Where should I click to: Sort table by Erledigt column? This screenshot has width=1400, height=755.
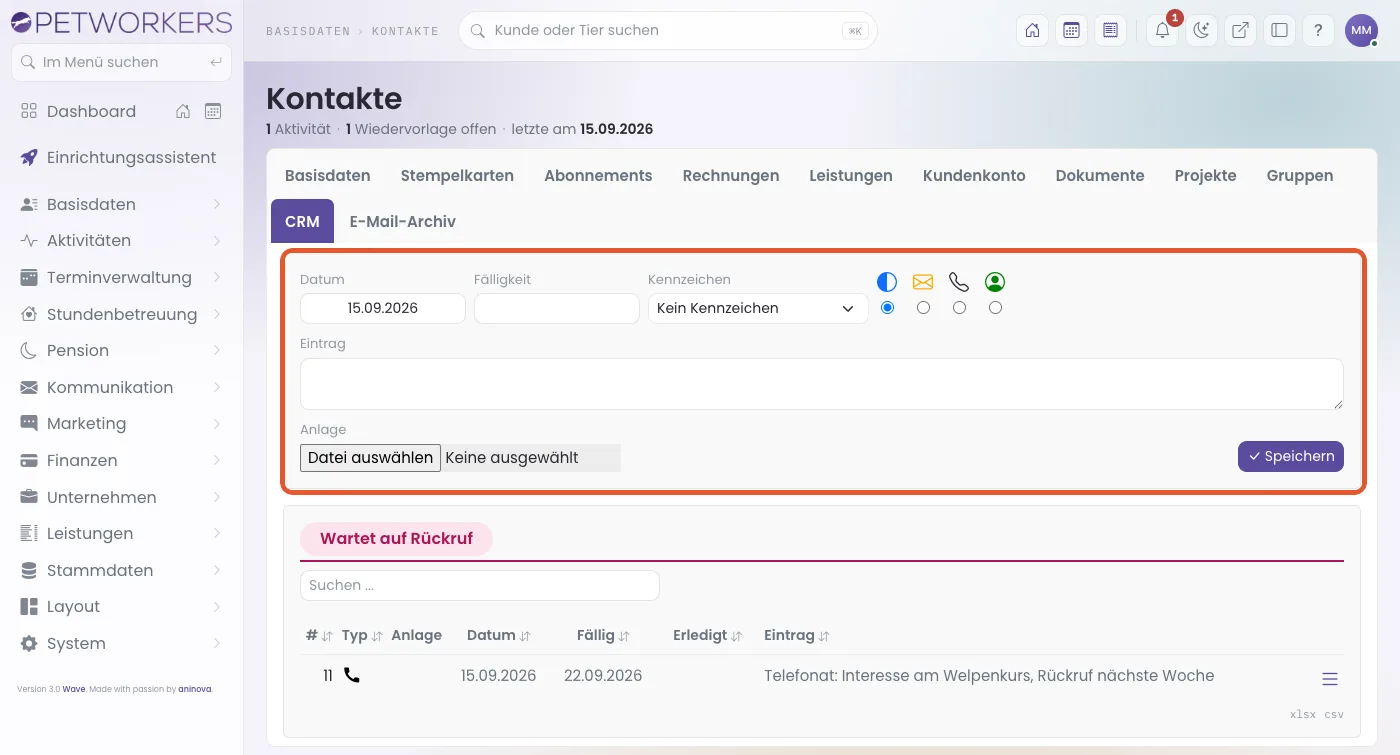(x=708, y=635)
